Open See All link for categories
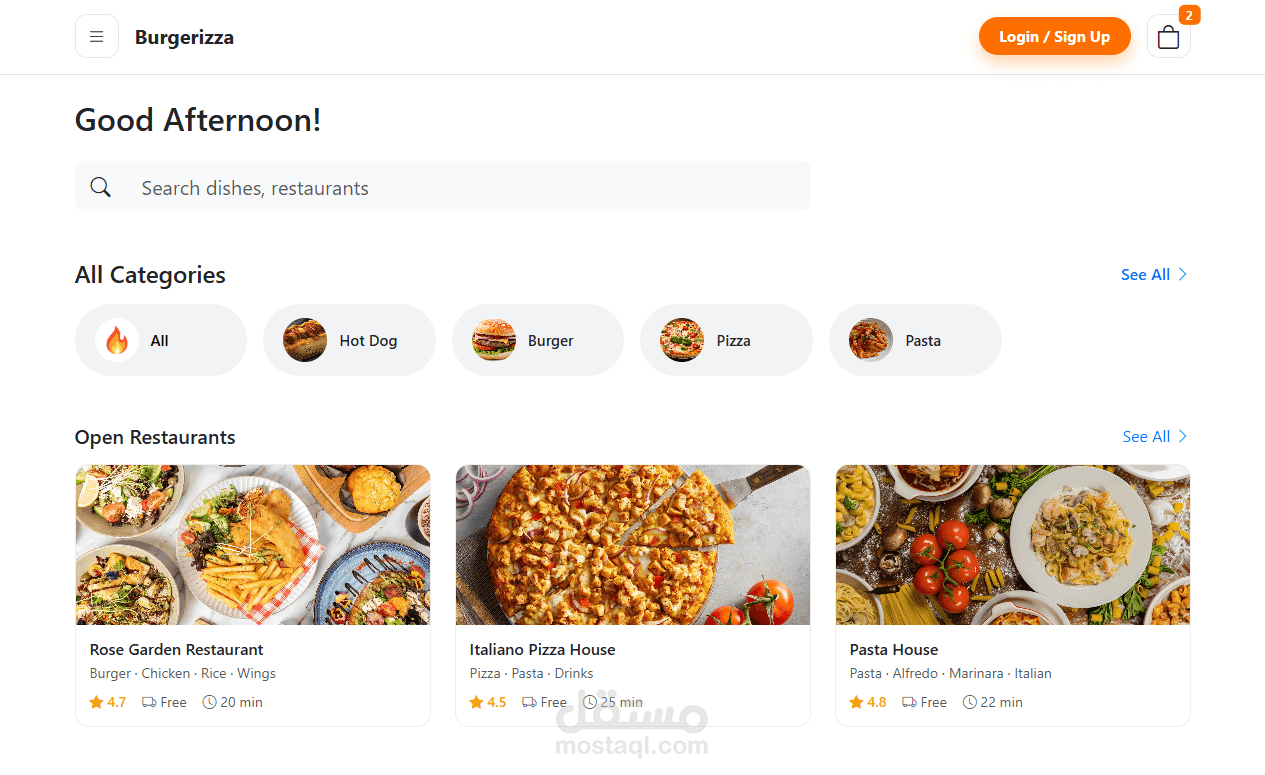This screenshot has height=775, width=1265. coord(1145,275)
